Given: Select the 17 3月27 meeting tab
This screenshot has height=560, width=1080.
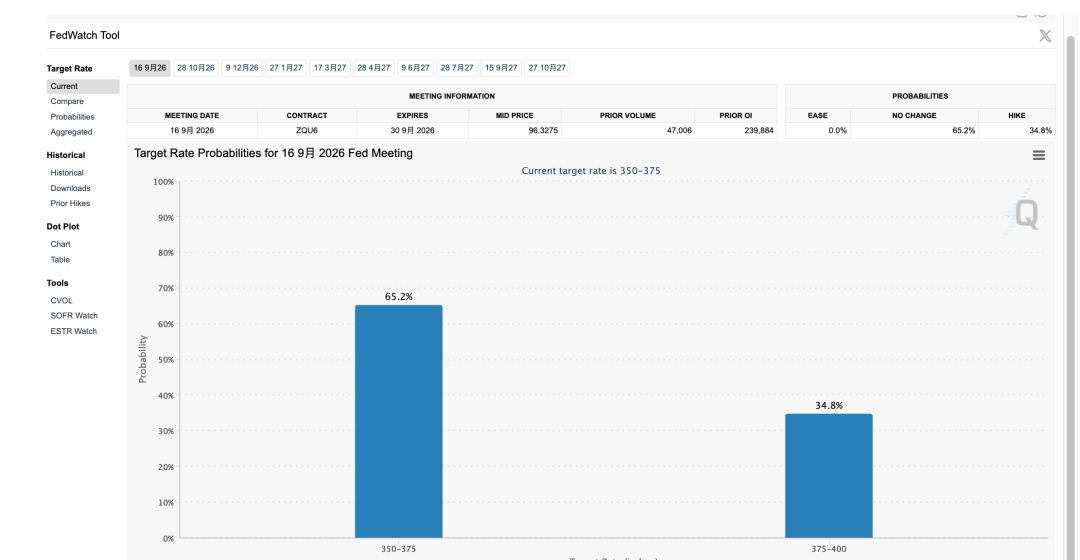Looking at the screenshot, I should (x=330, y=68).
